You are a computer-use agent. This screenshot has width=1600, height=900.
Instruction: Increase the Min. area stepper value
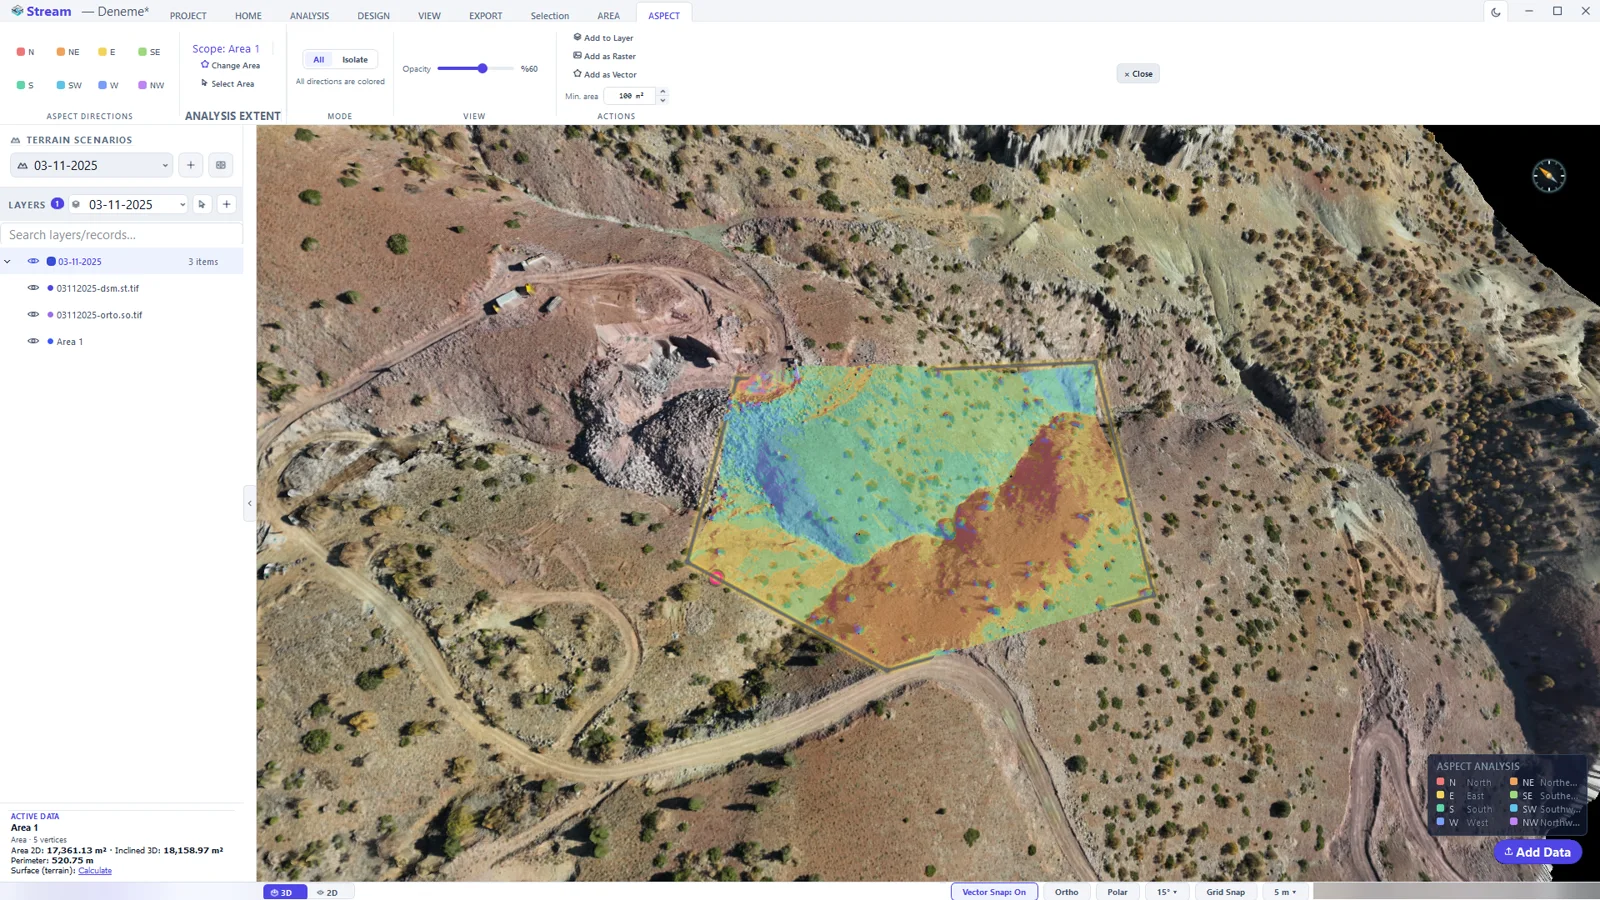(662, 91)
